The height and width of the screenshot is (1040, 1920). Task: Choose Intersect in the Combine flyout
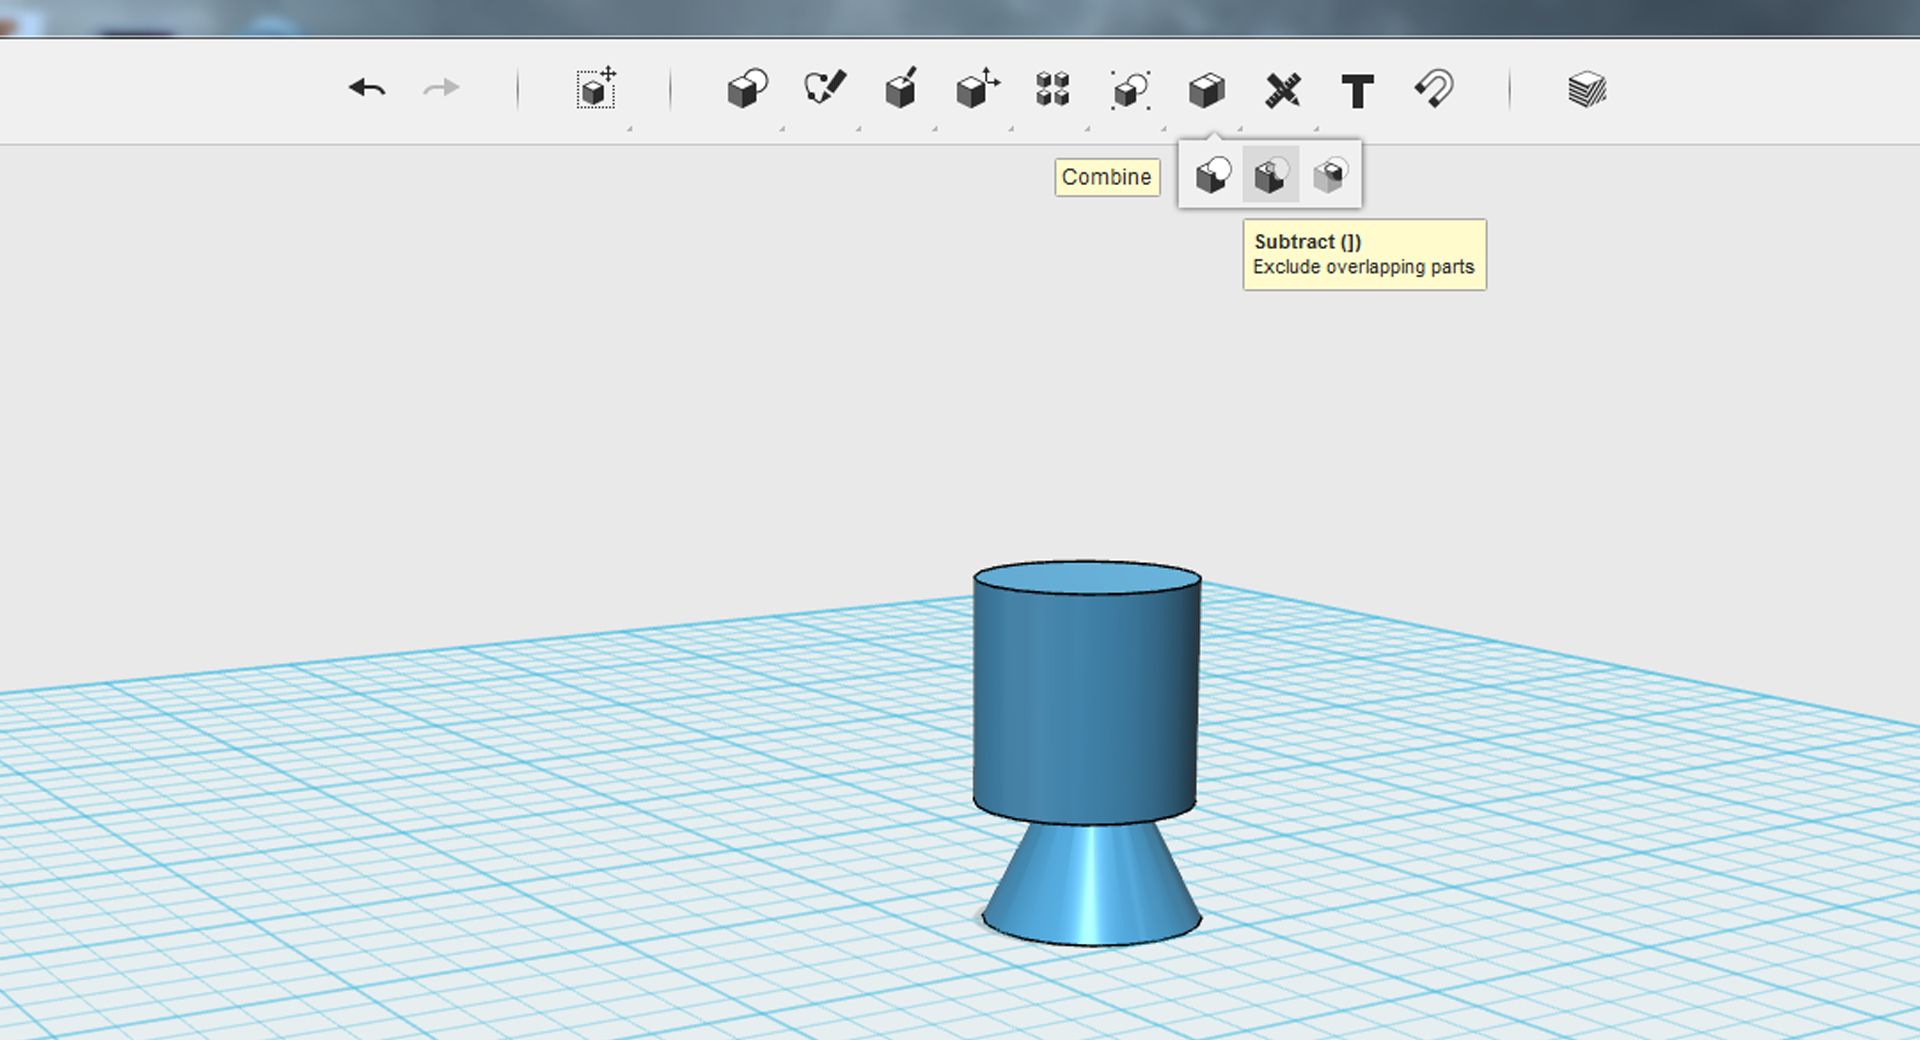tap(1330, 176)
